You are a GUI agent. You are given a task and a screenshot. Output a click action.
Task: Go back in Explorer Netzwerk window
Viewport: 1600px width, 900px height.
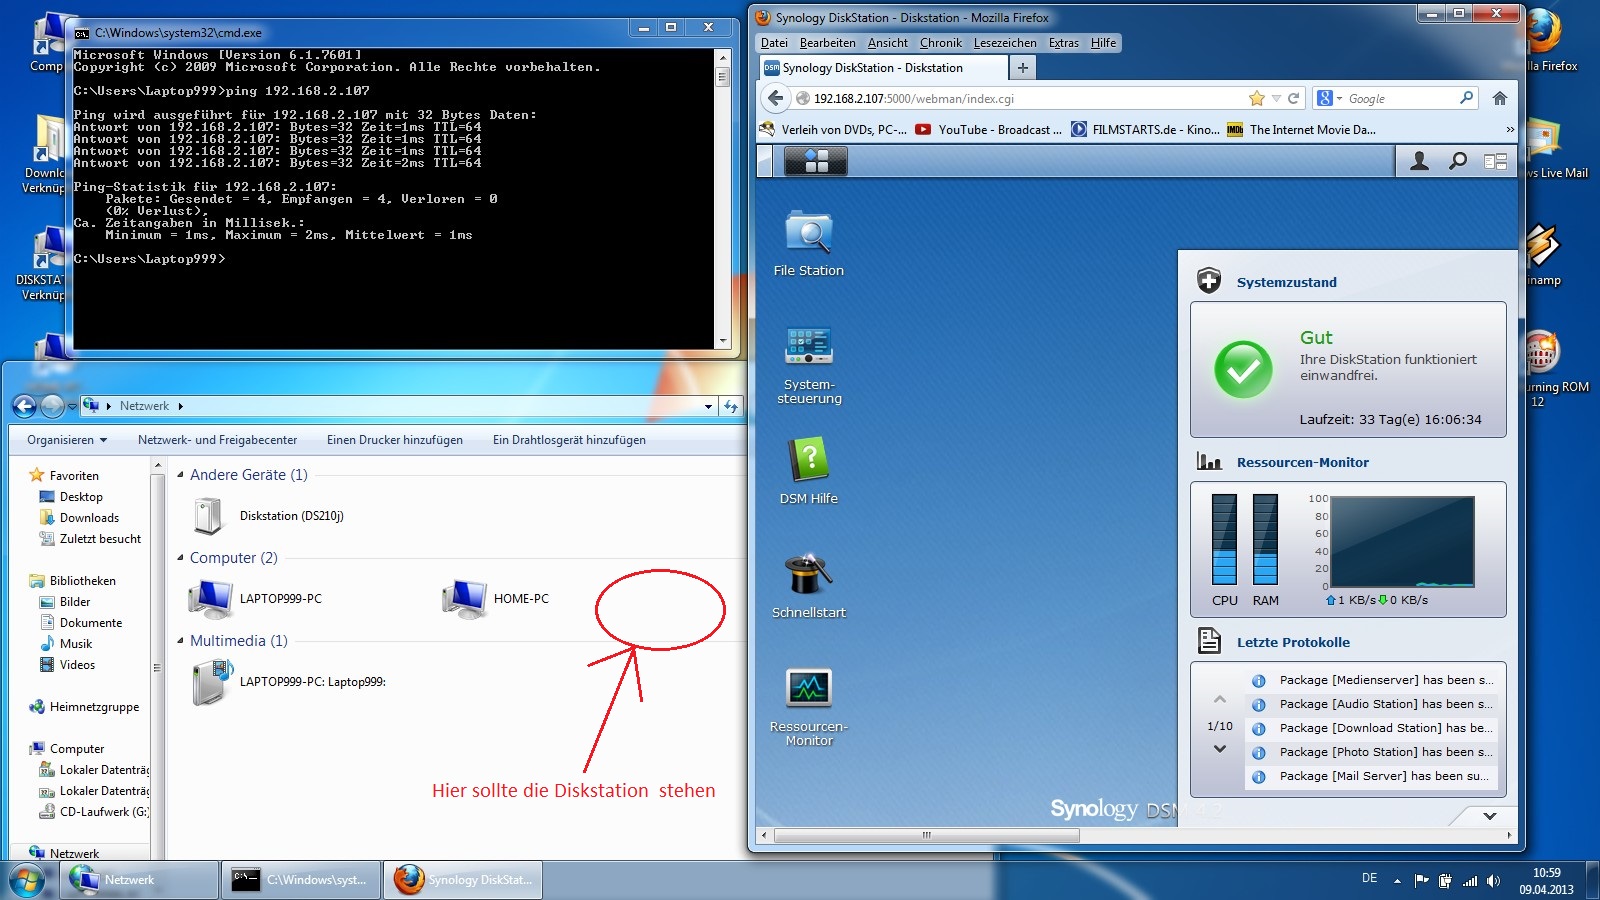(x=24, y=406)
